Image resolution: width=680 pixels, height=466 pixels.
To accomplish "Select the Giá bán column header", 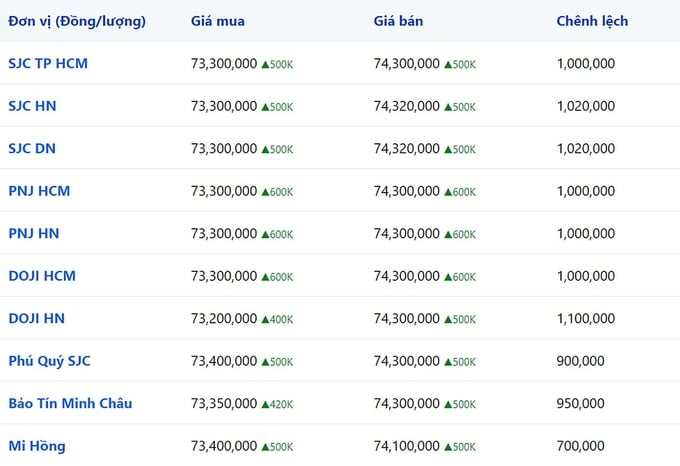I will click(399, 21).
